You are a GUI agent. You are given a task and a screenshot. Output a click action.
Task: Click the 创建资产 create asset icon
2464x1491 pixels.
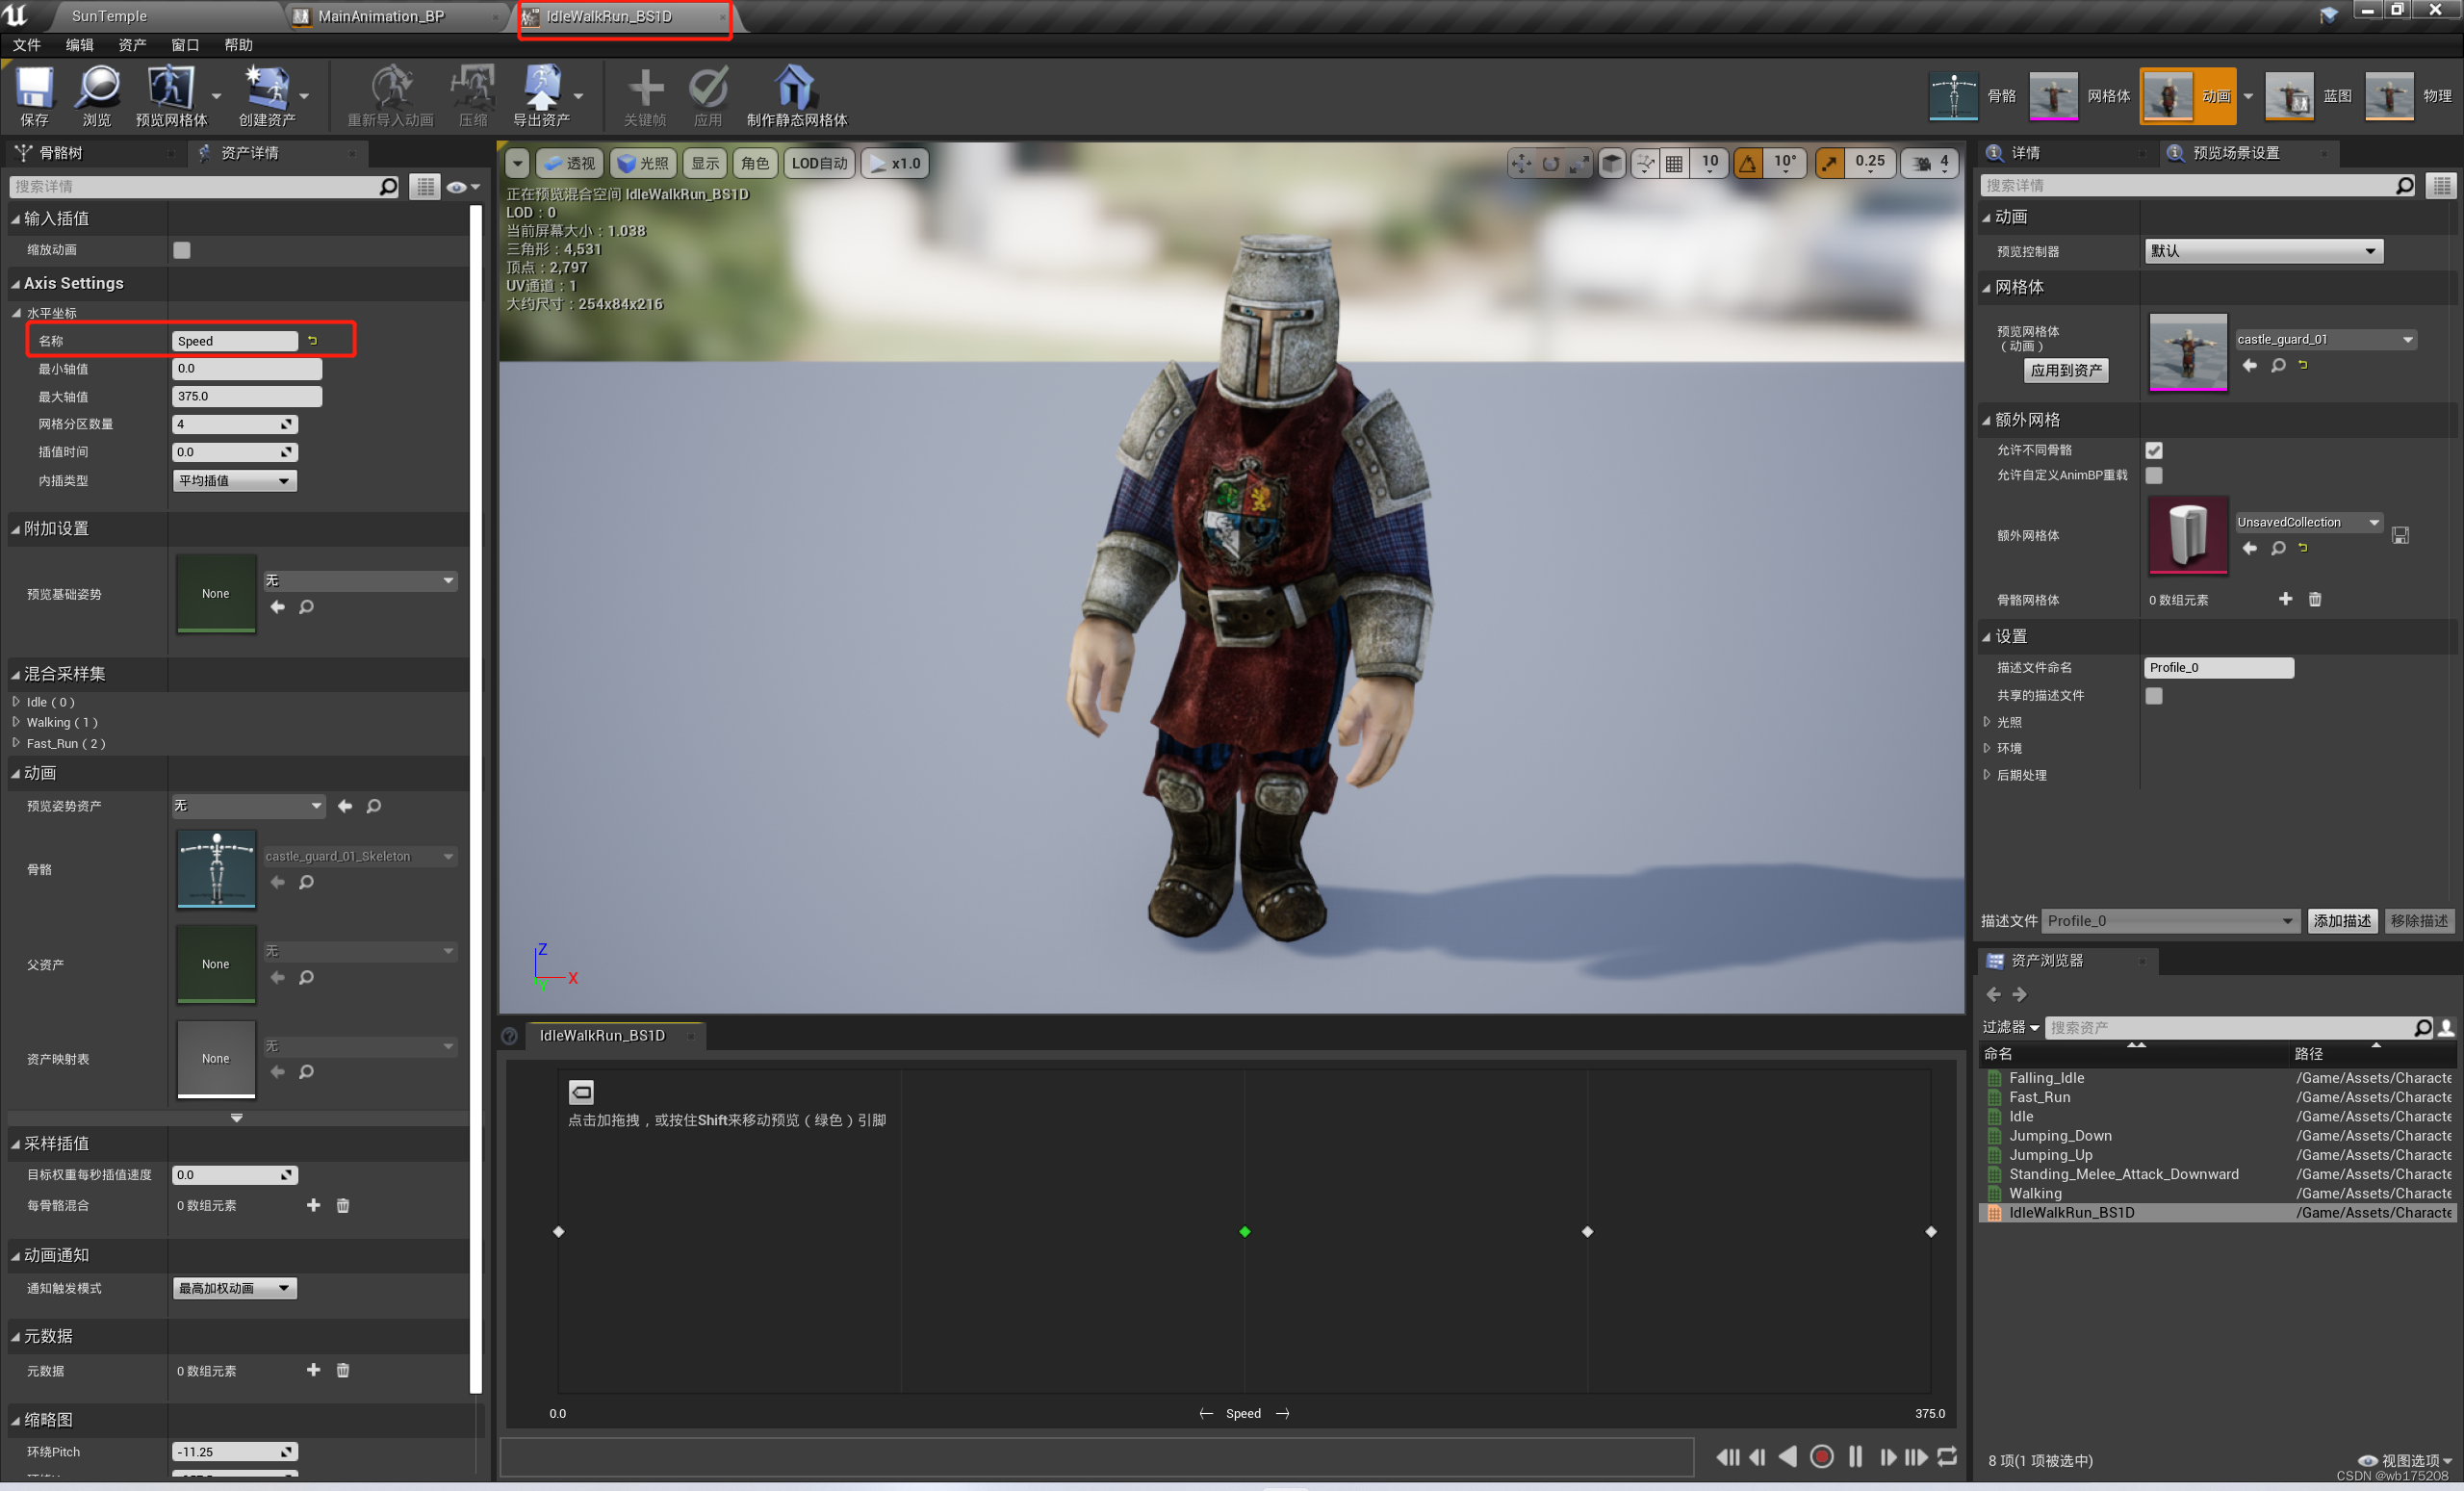(267, 96)
